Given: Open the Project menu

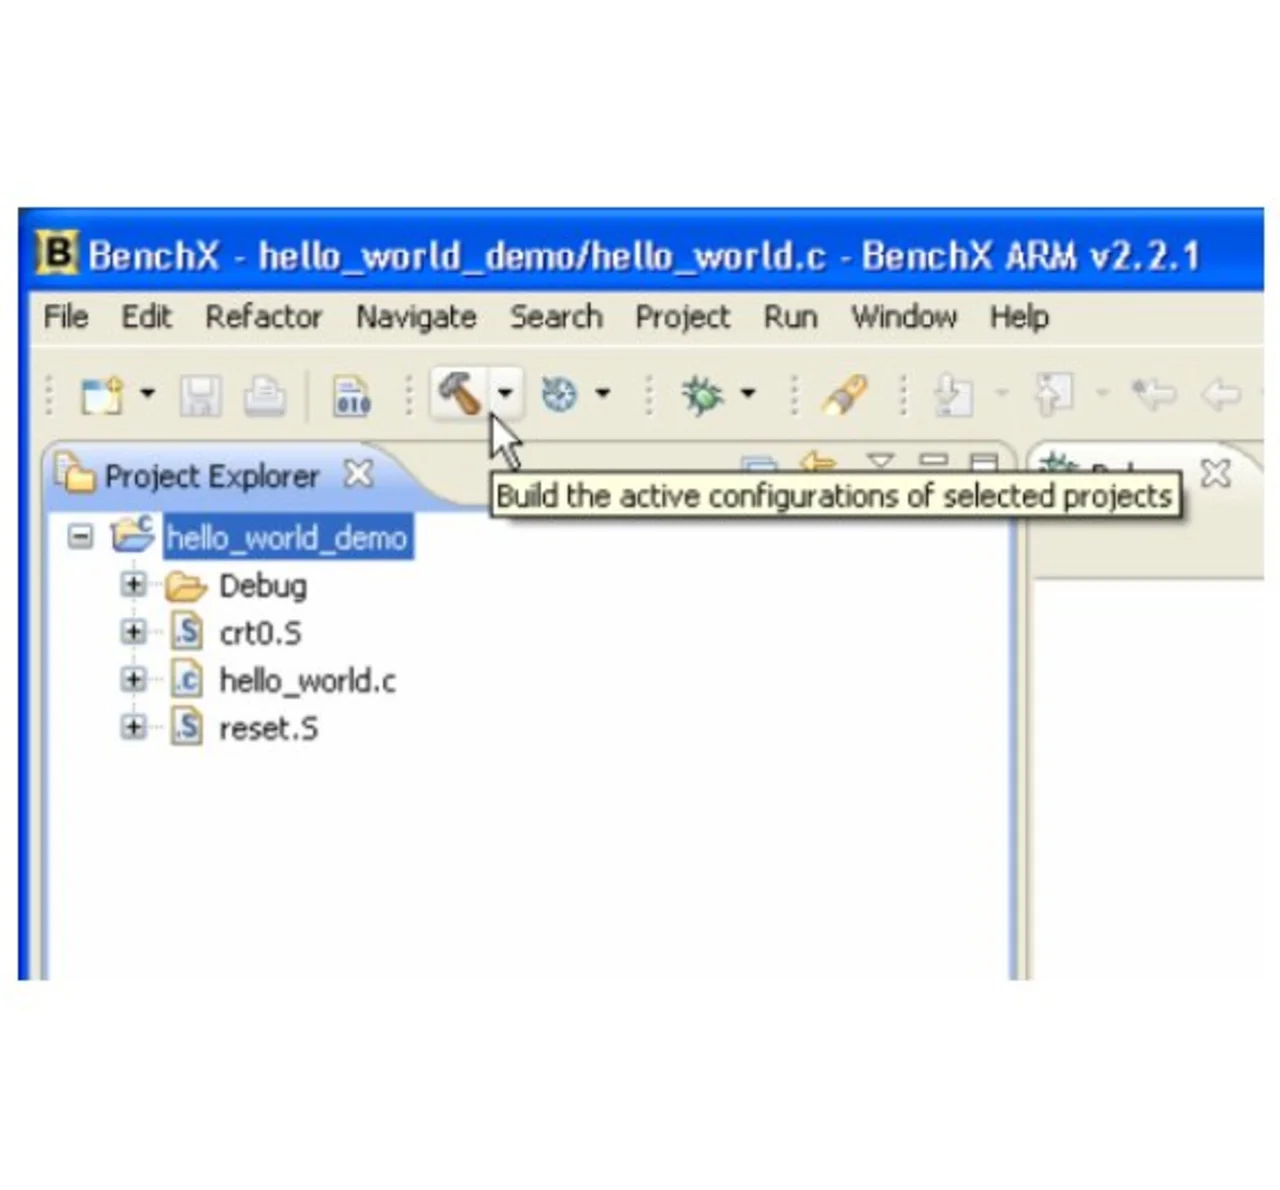Looking at the screenshot, I should (x=682, y=317).
